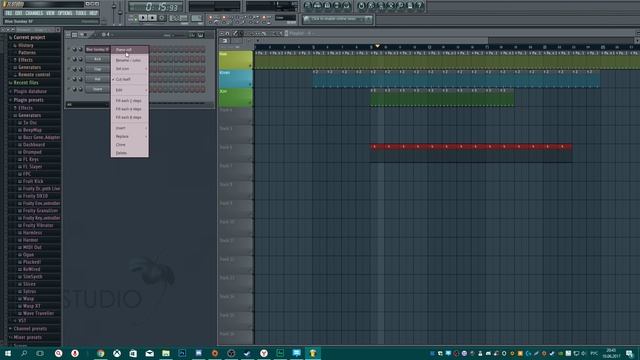The width and height of the screenshot is (640, 360).
Task: Mute the Clap channel via its LED
Action: 68,69
